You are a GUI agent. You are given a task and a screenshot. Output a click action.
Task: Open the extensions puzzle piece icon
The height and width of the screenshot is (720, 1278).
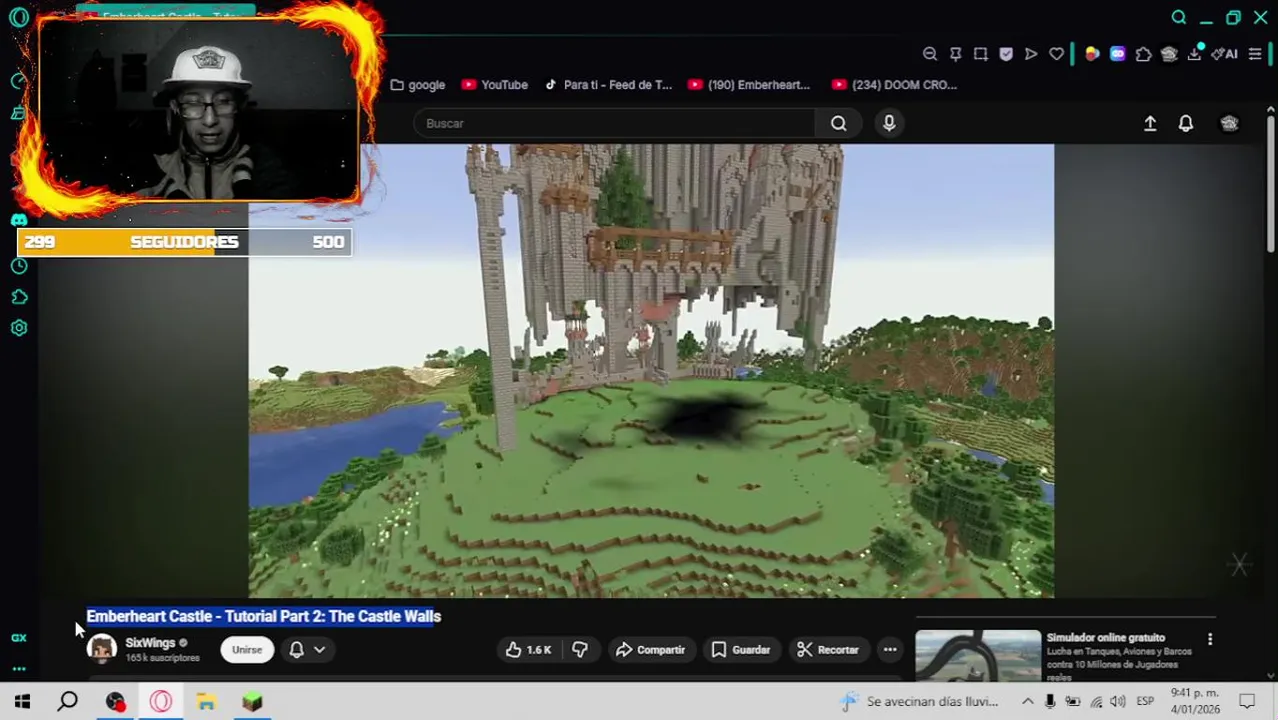(x=1143, y=54)
